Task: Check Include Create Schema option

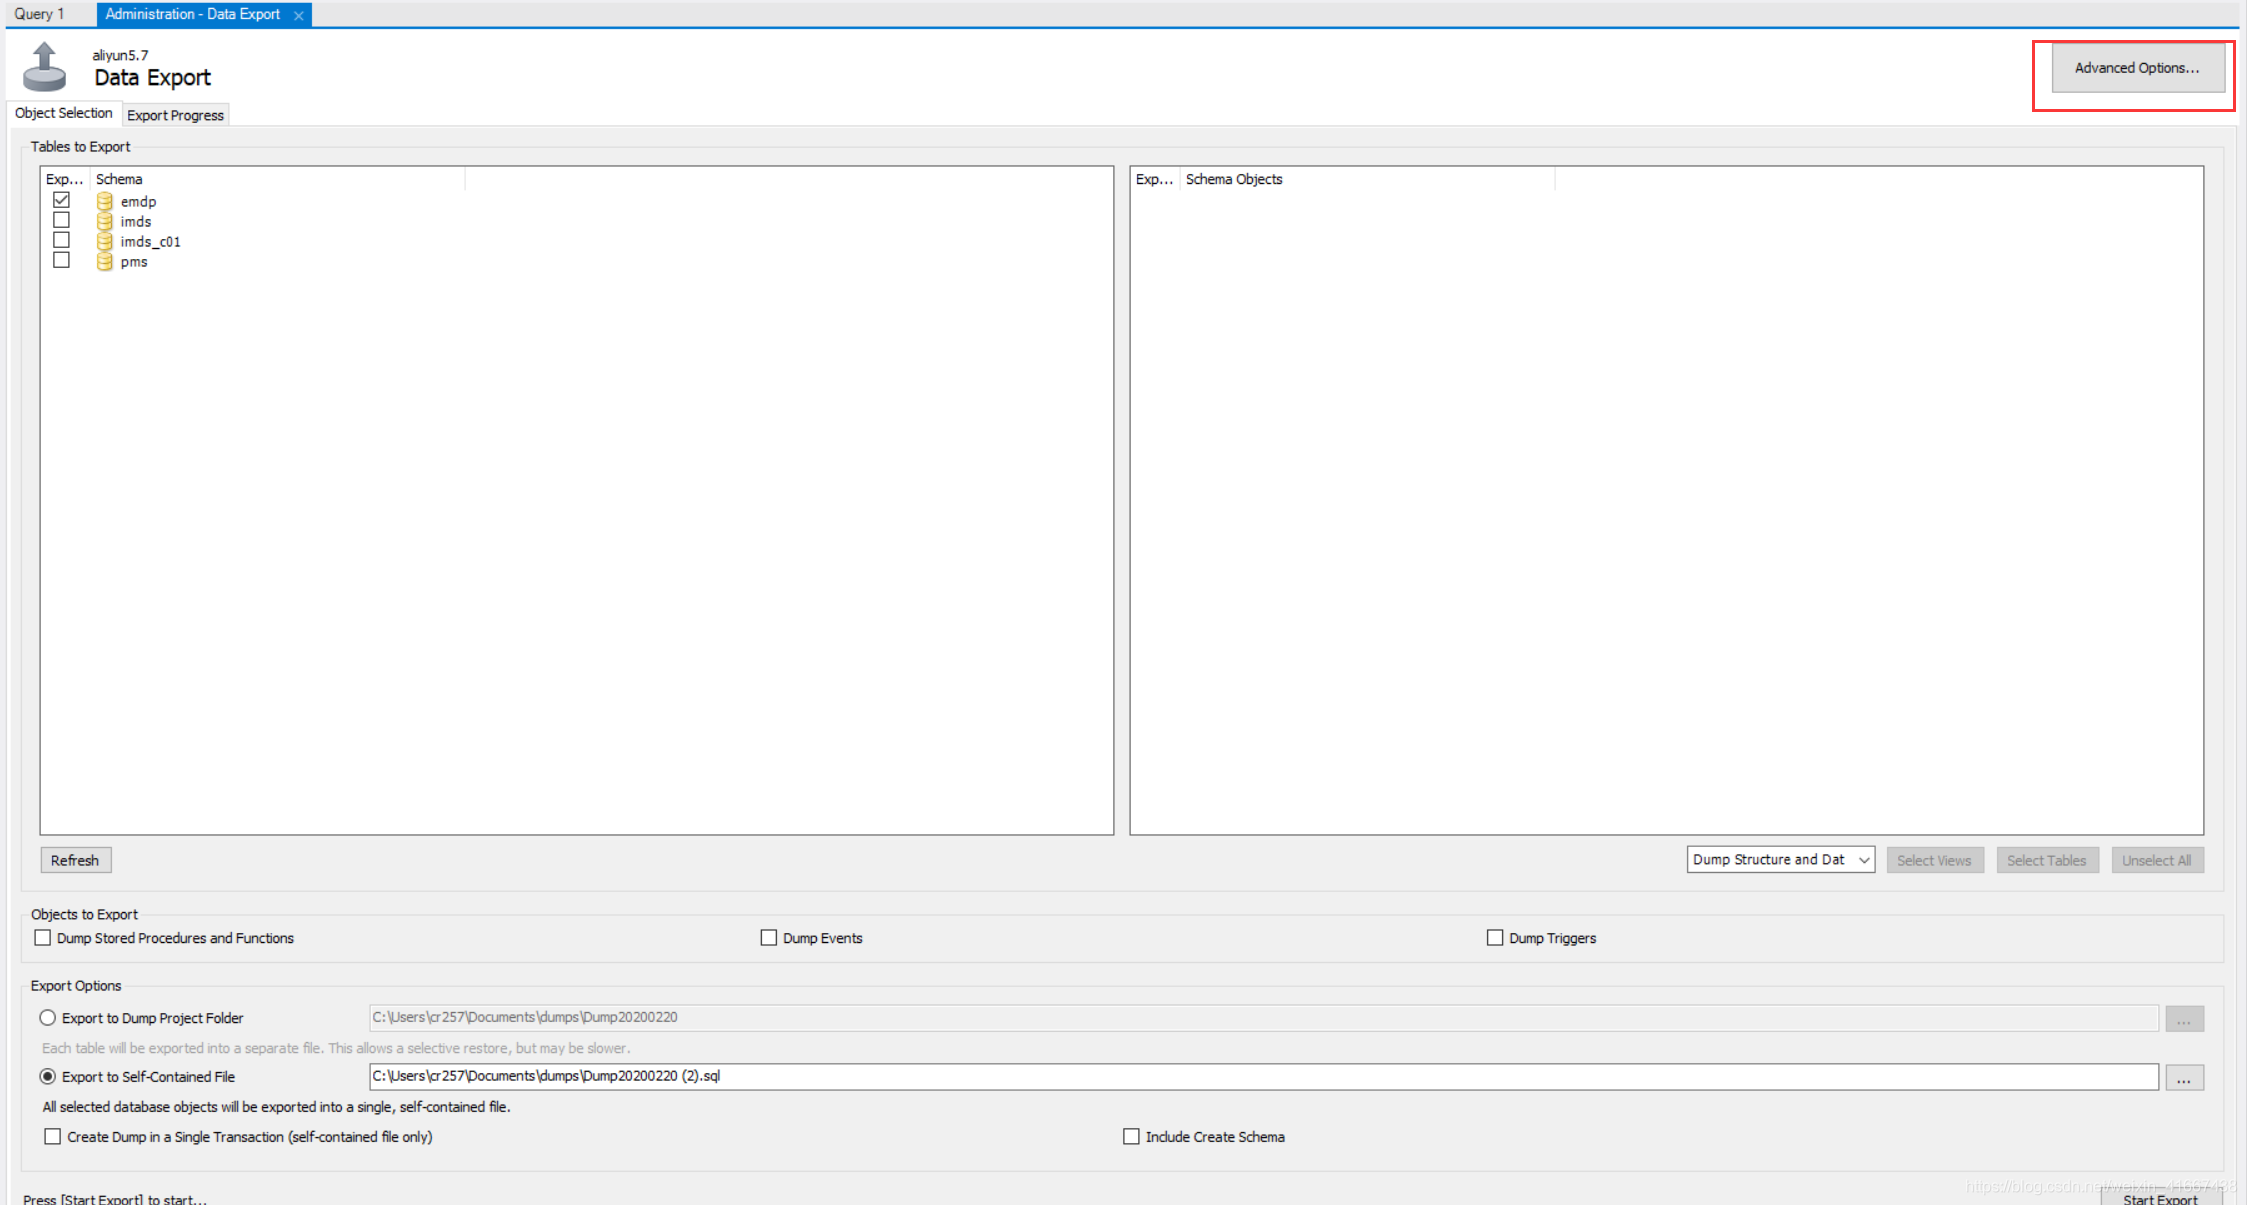Action: point(1132,1137)
